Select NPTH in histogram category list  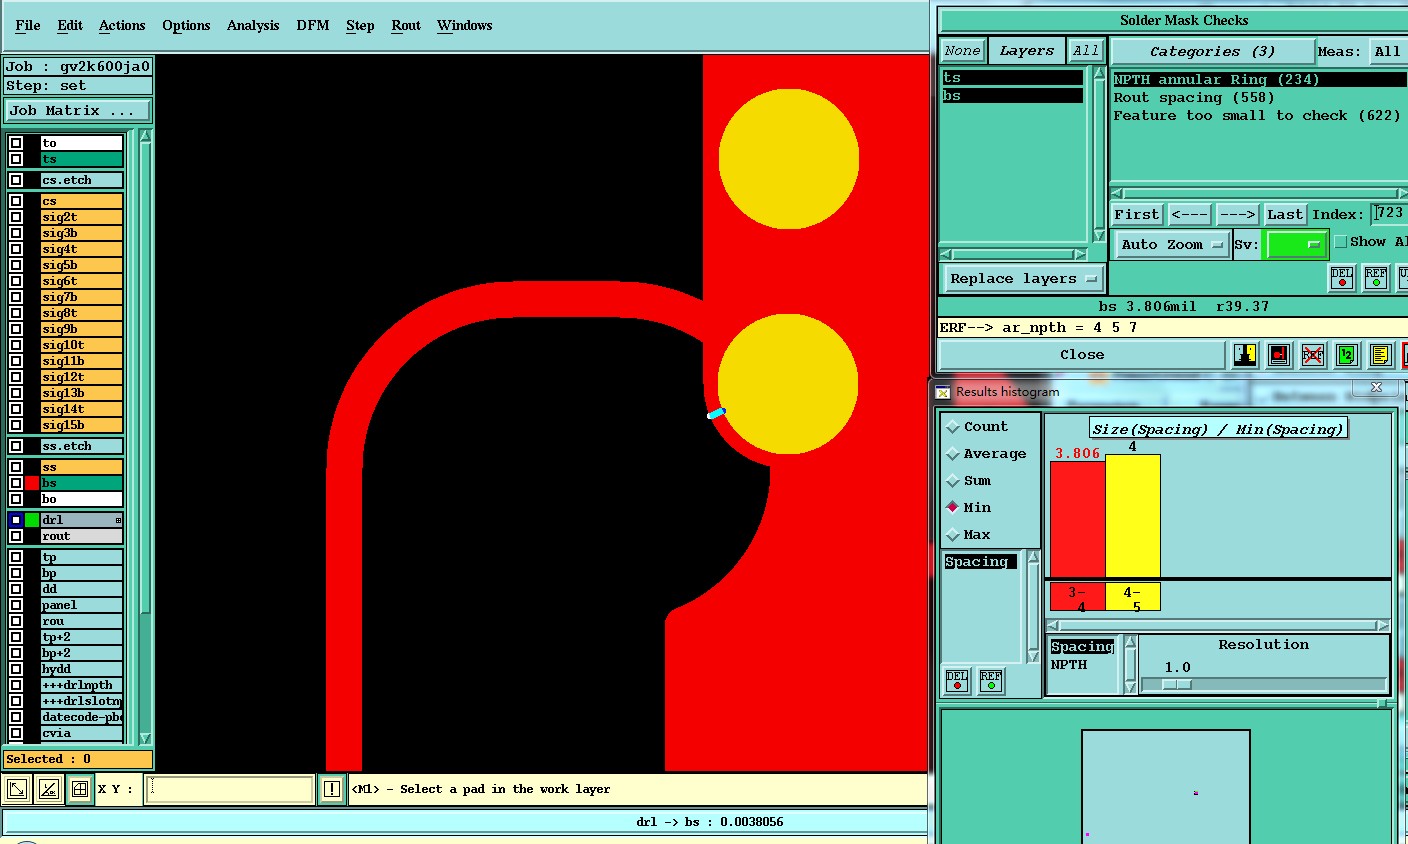1069,665
